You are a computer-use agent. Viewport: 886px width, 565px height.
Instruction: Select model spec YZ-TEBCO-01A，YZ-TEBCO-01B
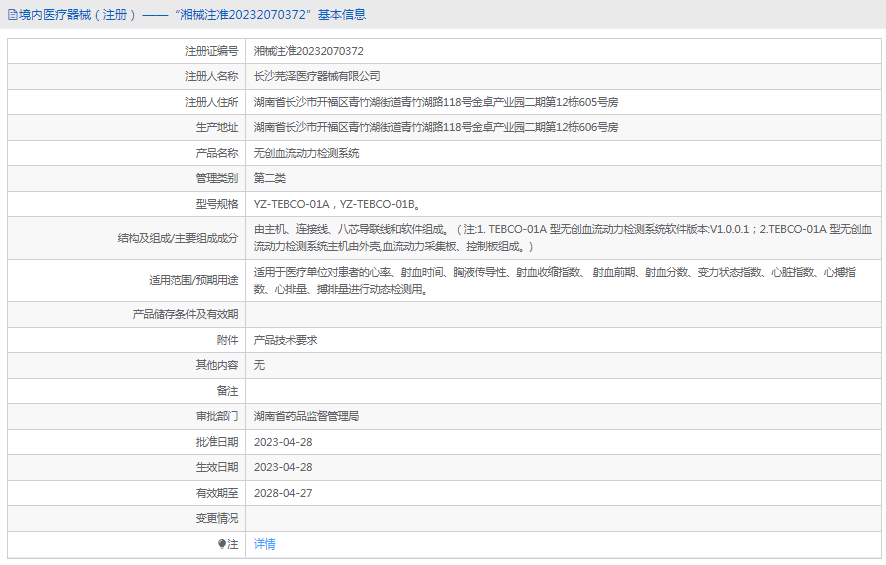336,204
